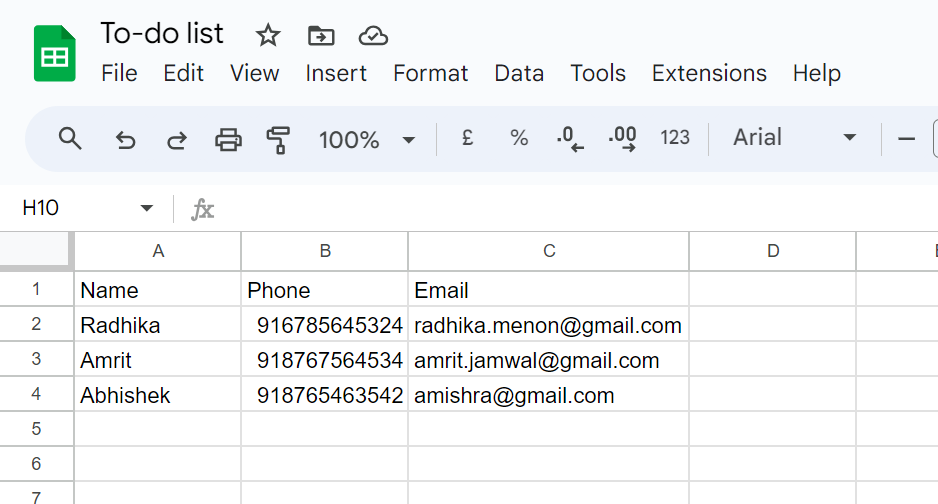This screenshot has height=504, width=938.
Task: Format as currency with pound icon
Action: point(467,139)
